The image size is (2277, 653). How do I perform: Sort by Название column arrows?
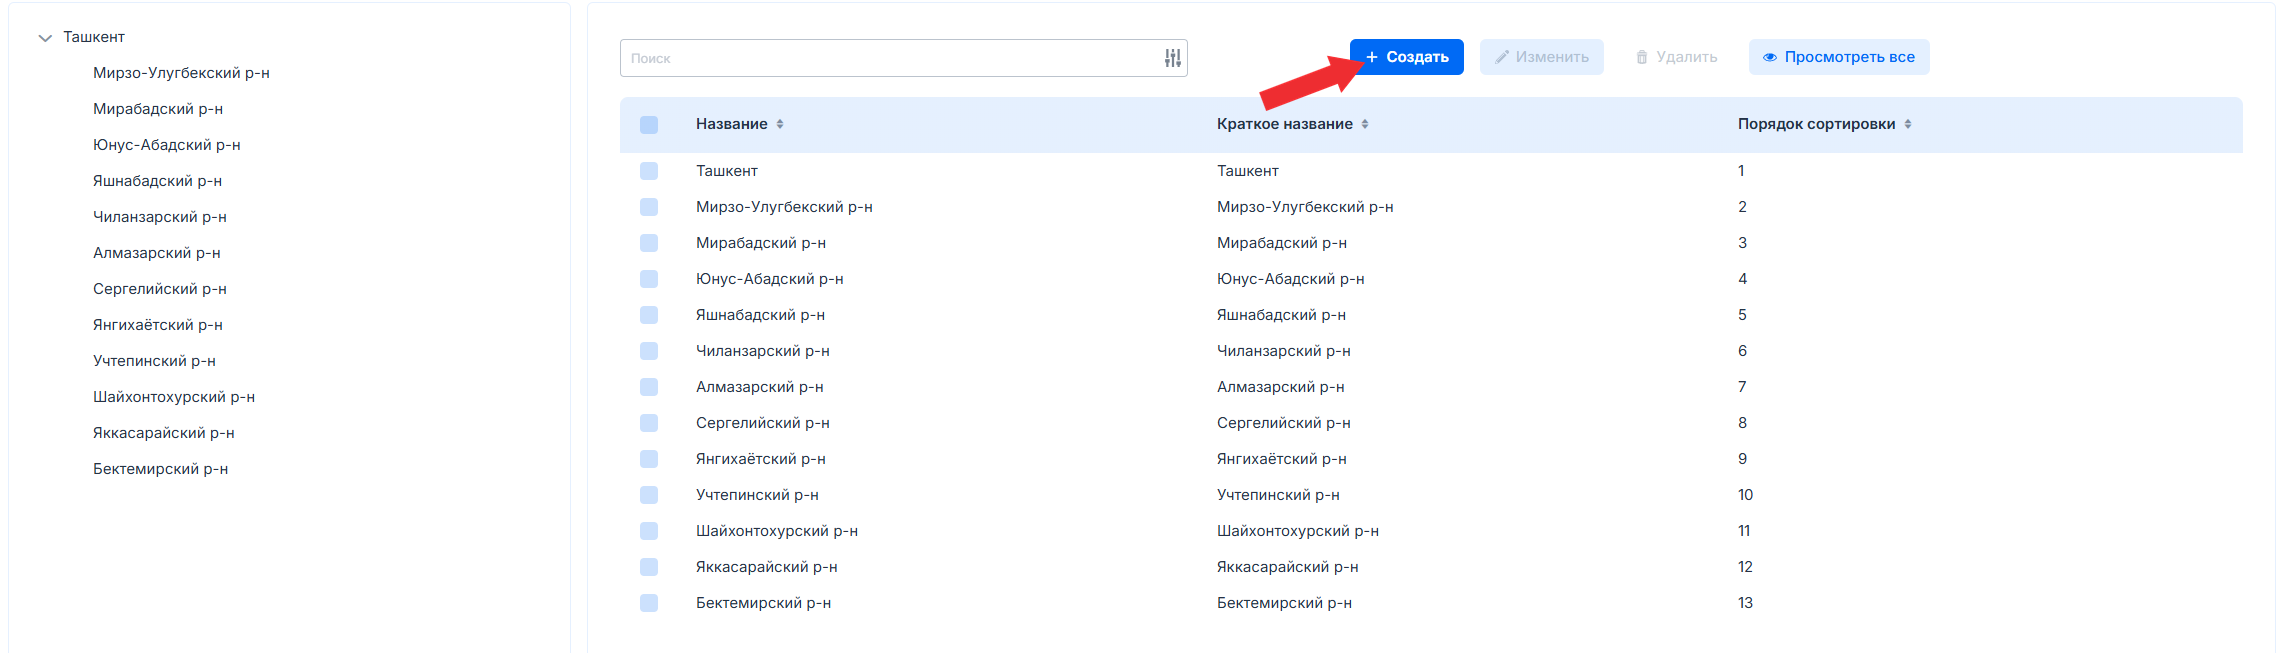[x=780, y=124]
